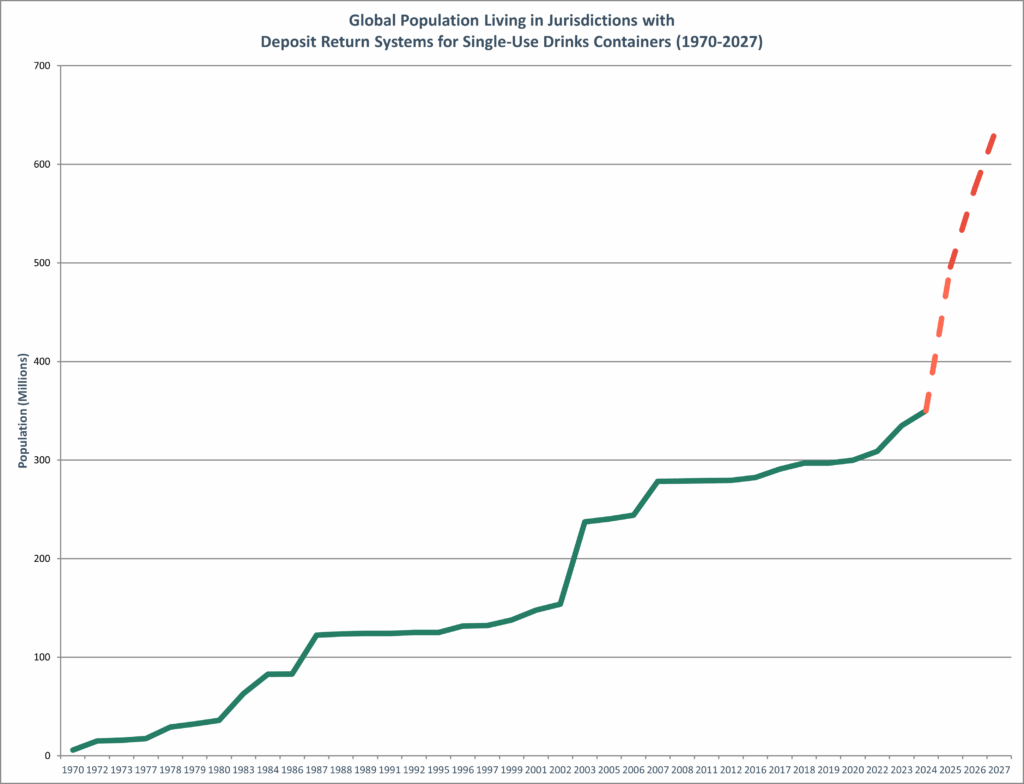Click the 500 value on the y-axis

coord(40,263)
